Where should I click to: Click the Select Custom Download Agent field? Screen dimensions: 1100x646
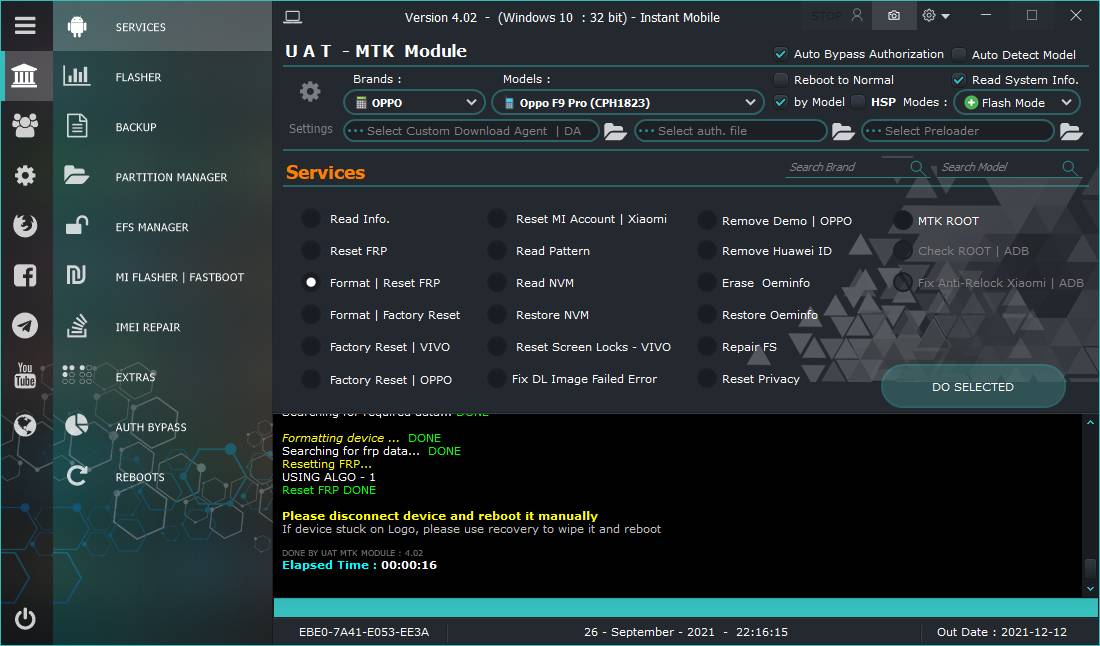[x=471, y=131]
